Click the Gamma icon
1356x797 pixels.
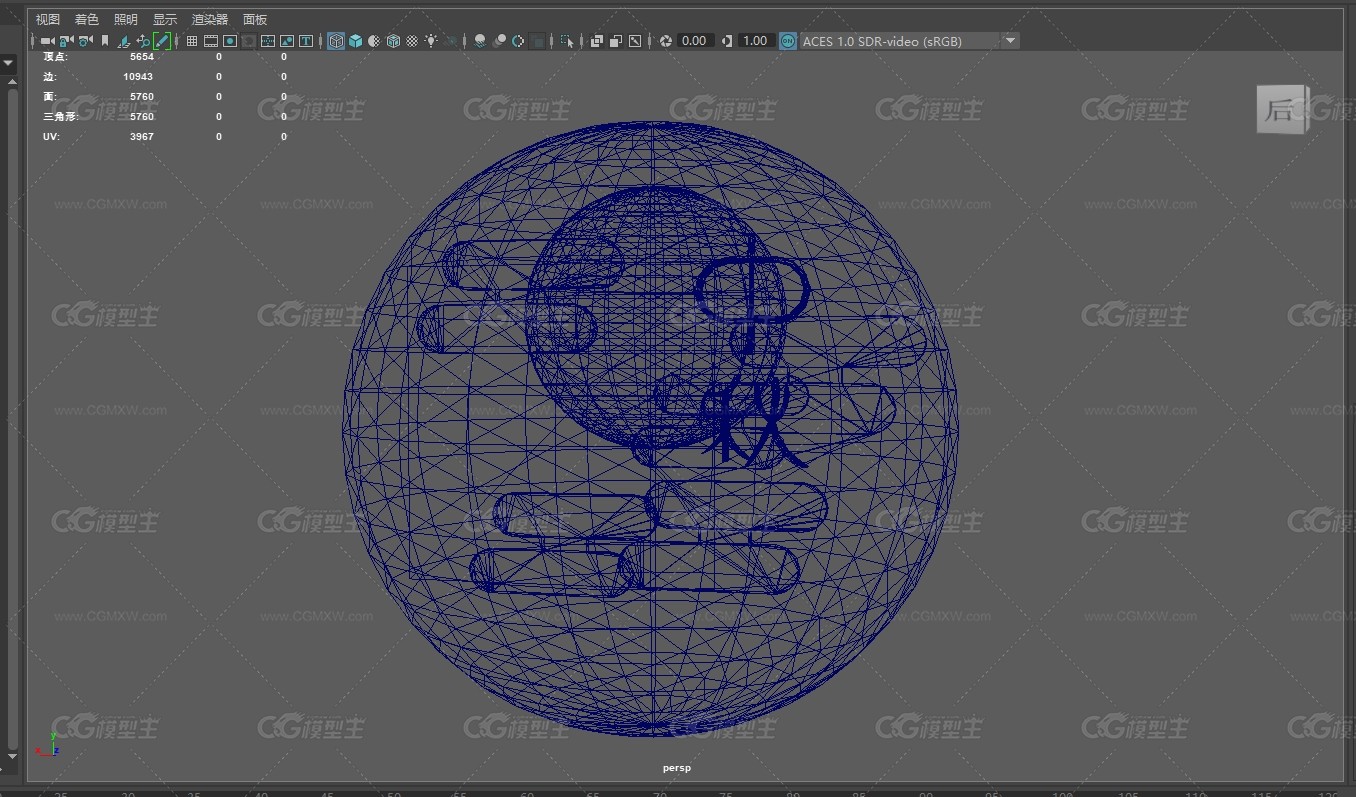pos(727,41)
